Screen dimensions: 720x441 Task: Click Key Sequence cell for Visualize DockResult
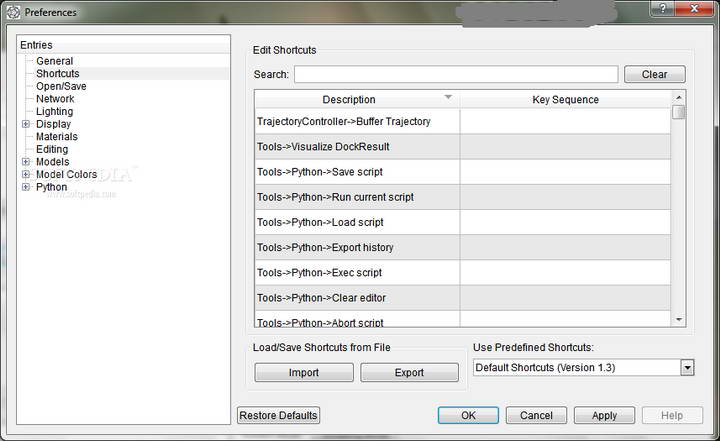click(565, 147)
